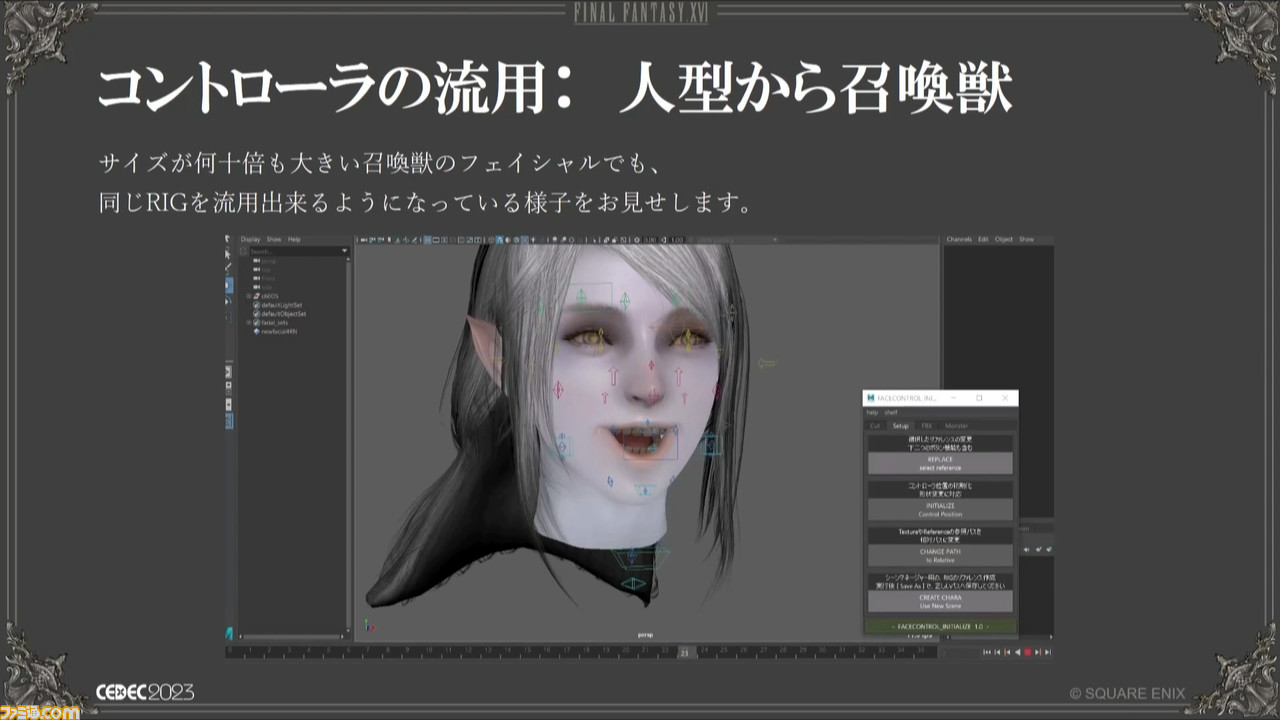The height and width of the screenshot is (720, 1280).
Task: Click the persp camera label below viewport
Action: pos(646,634)
